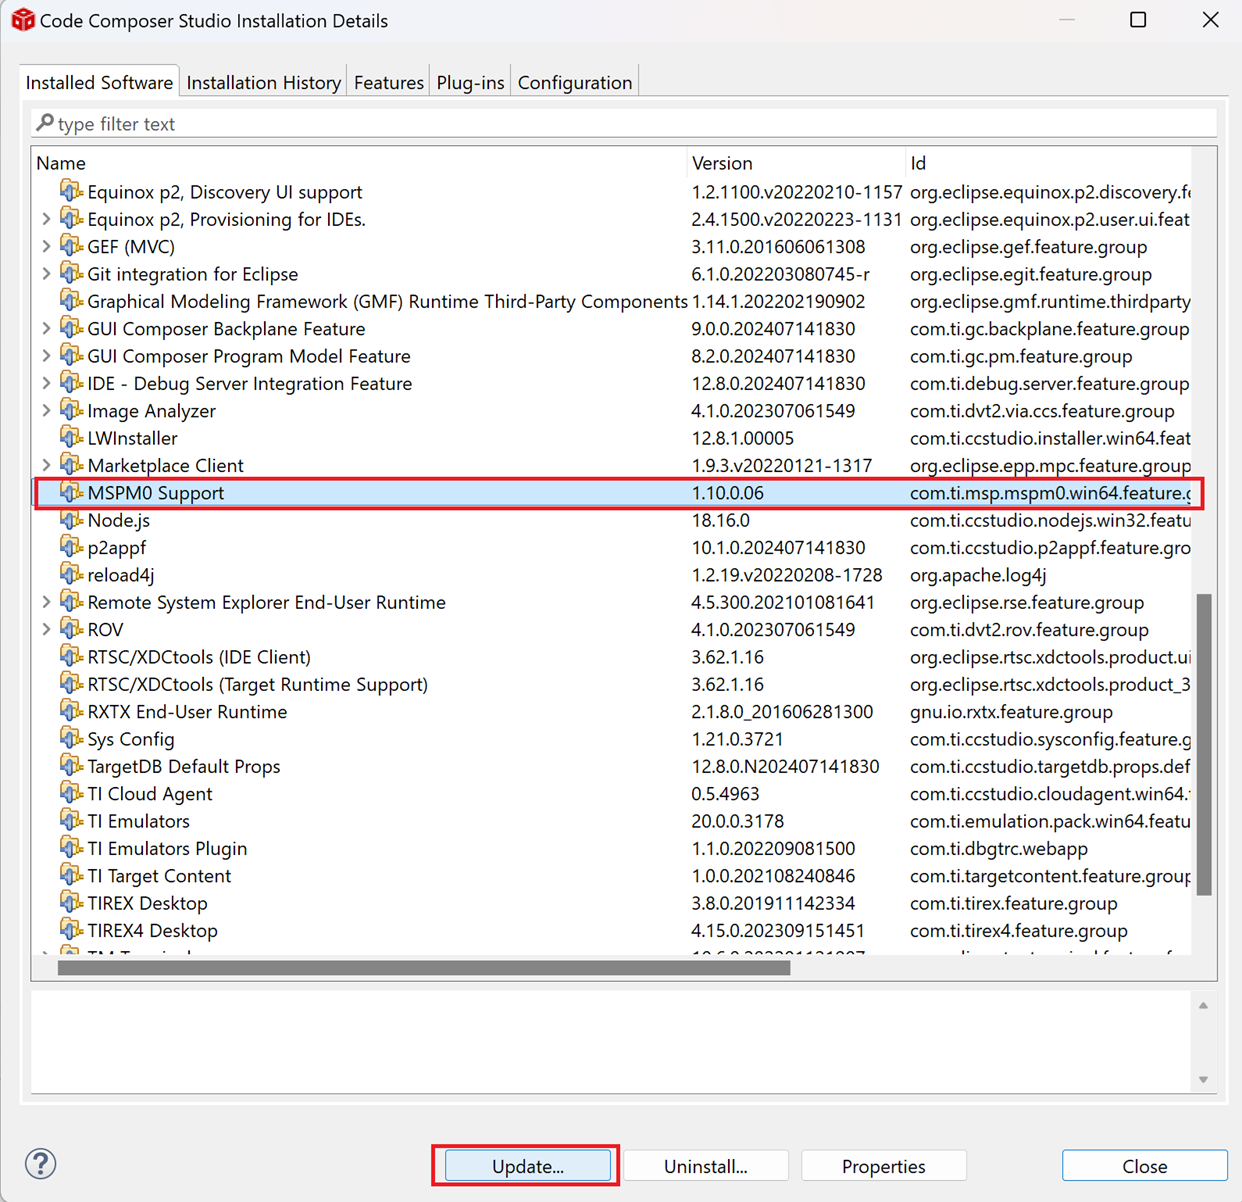
Task: Click the filter search magnifier icon
Action: click(45, 123)
